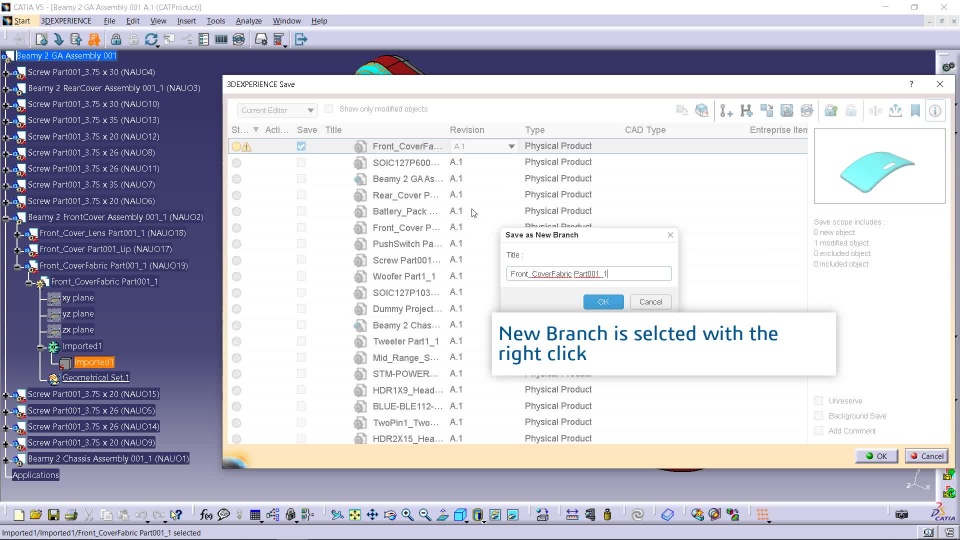Viewport: 960px width, 540px height.
Task: Click the camera Capture icon in bottom toolbar
Action: [x=901, y=515]
